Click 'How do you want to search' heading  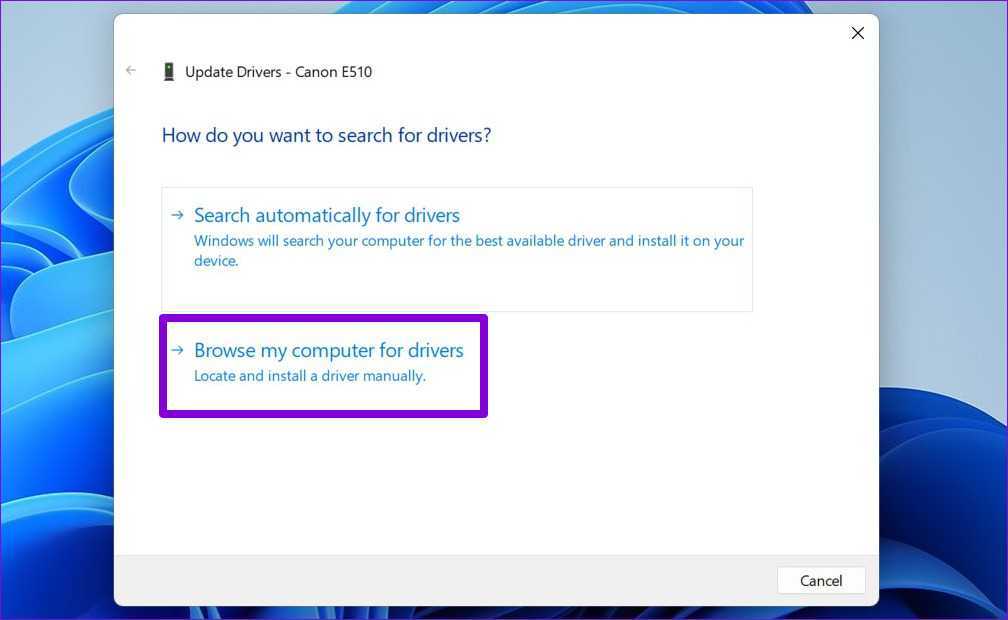(326, 135)
